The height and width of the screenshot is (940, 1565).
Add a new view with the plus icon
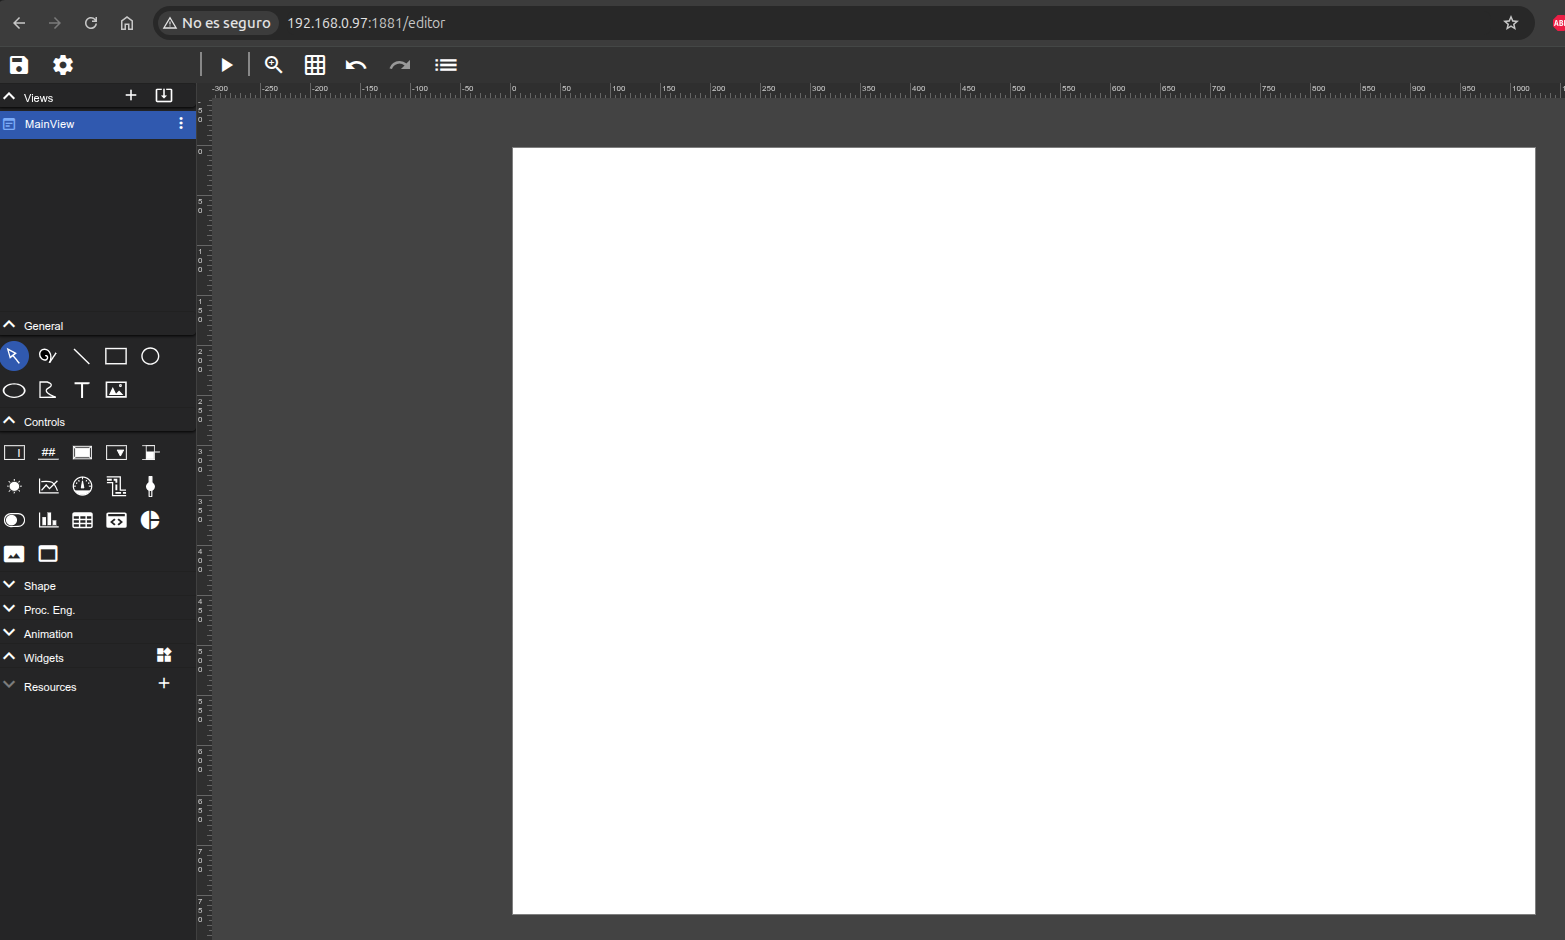point(131,96)
